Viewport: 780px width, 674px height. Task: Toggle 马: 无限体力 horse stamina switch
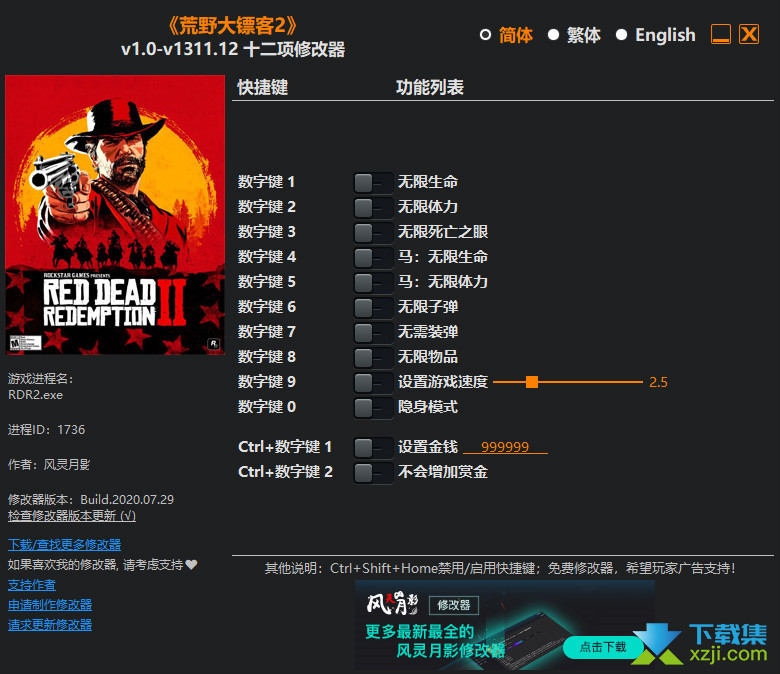tap(373, 283)
